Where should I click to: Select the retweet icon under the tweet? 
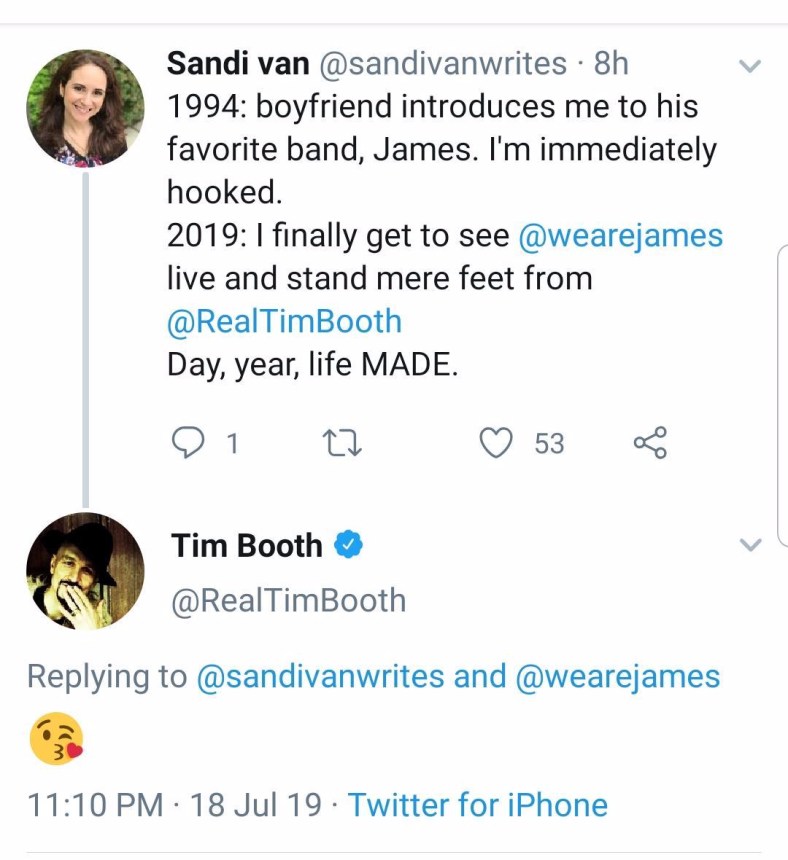point(343,442)
